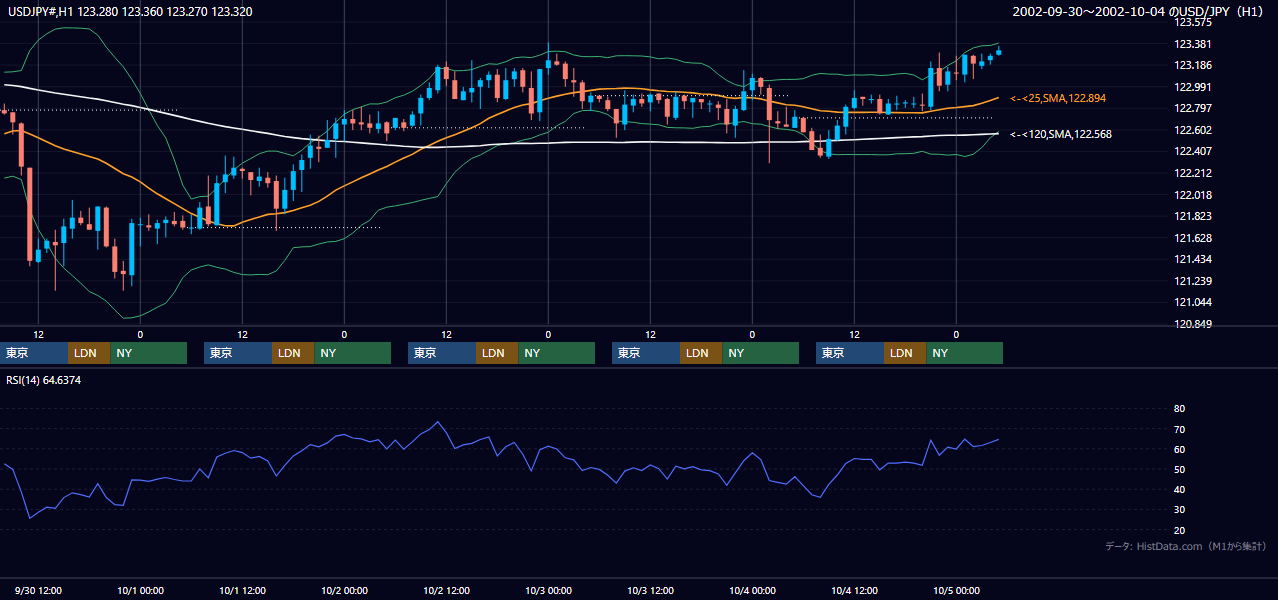The image size is (1278, 600).
Task: Click the 10/1 12:00 time label
Action: click(x=242, y=591)
